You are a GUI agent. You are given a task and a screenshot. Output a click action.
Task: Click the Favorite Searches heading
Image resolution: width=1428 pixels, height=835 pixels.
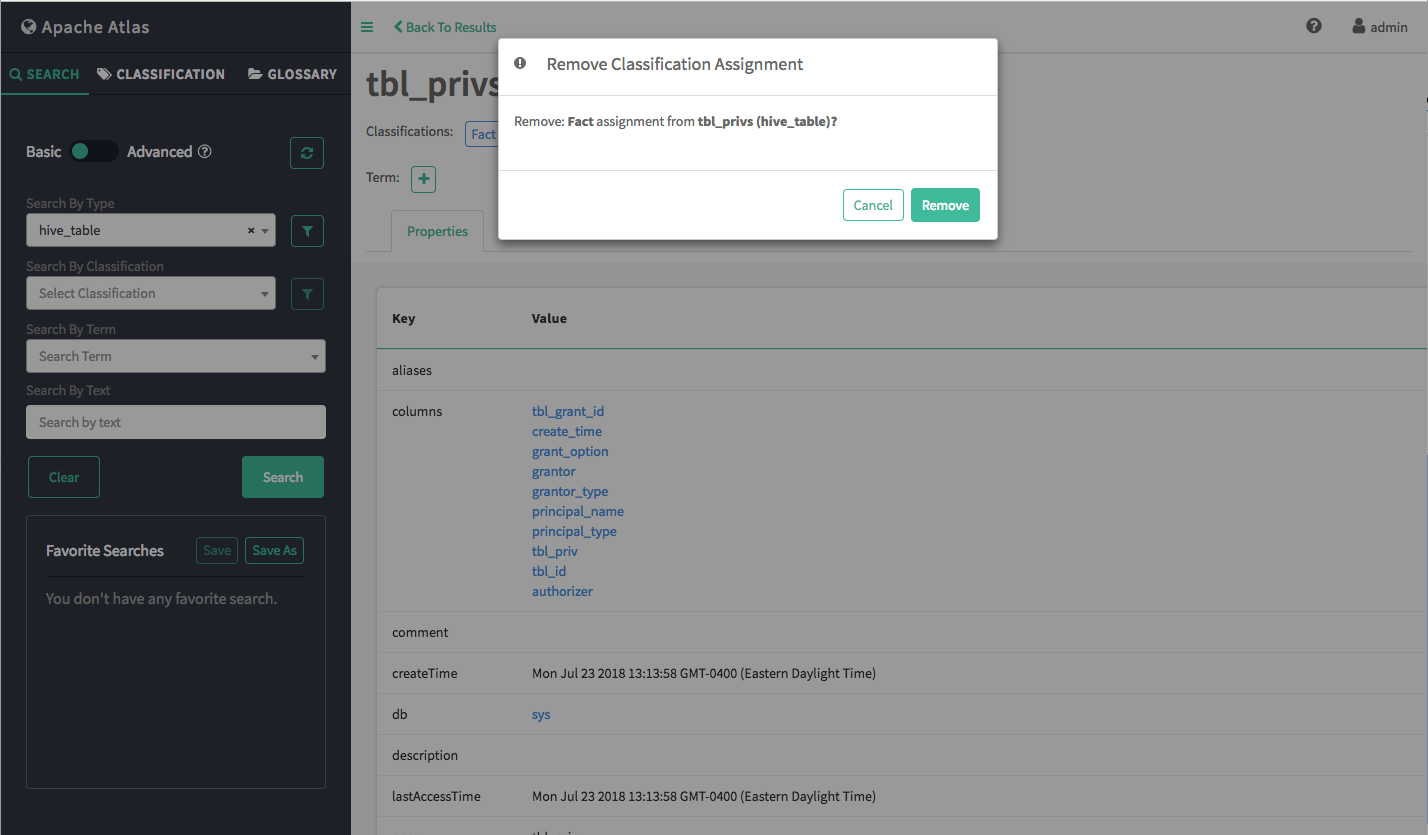tap(105, 550)
